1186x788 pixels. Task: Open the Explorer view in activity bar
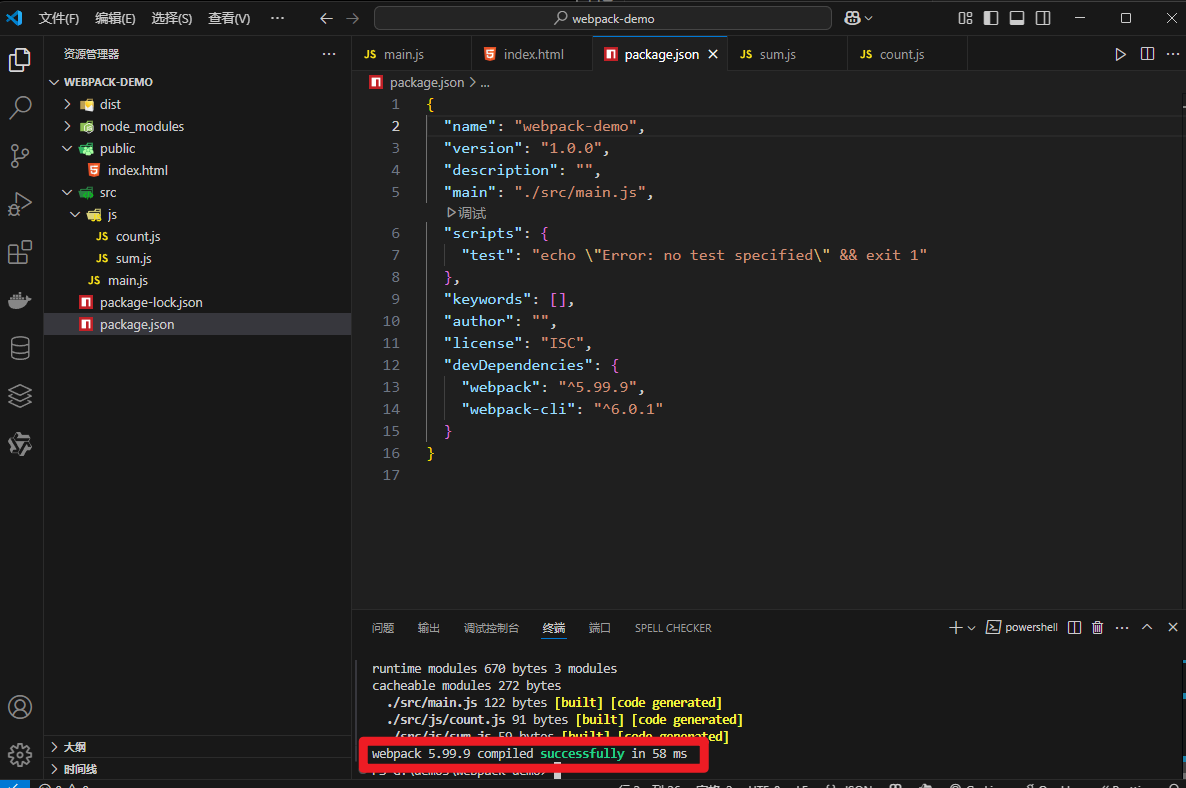20,60
